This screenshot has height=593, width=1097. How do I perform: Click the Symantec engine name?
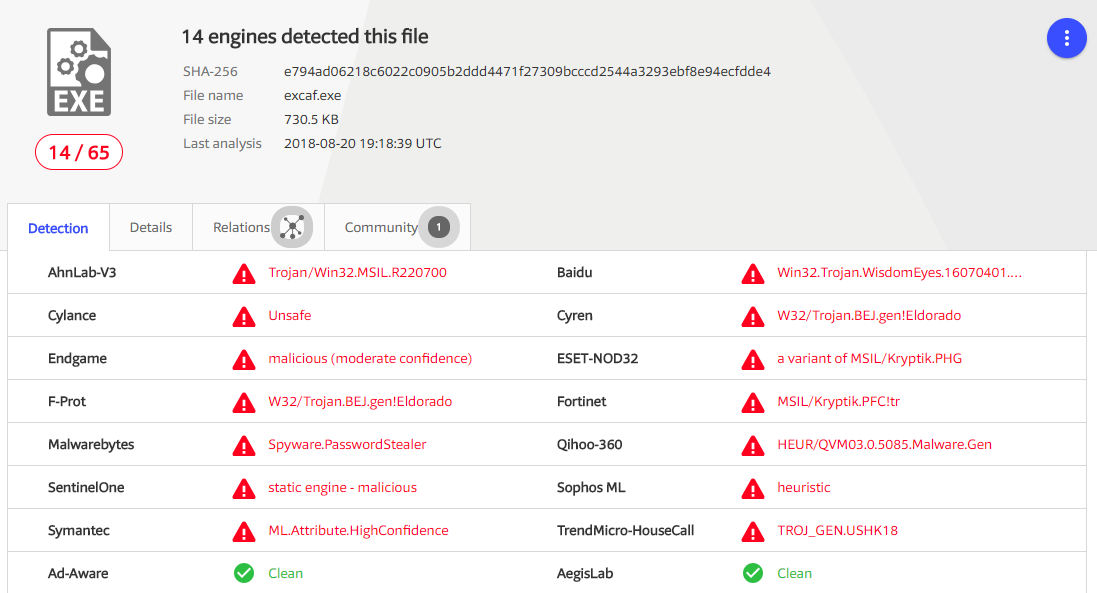[x=78, y=531]
